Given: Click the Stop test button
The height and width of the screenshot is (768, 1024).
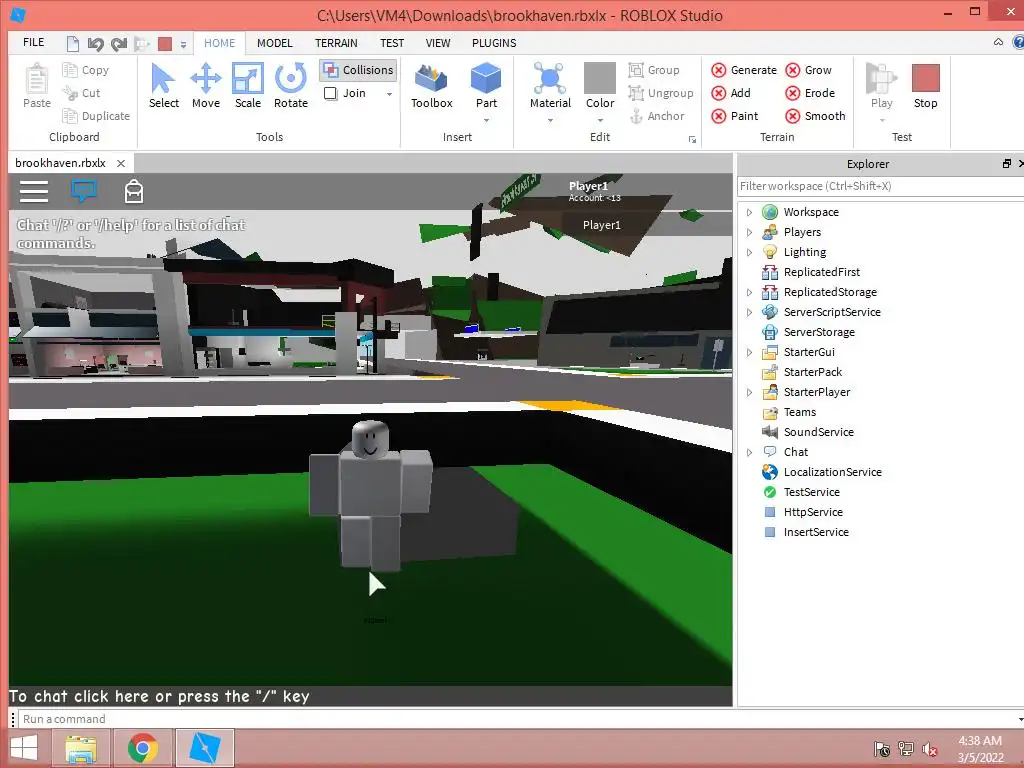Looking at the screenshot, I should [925, 86].
